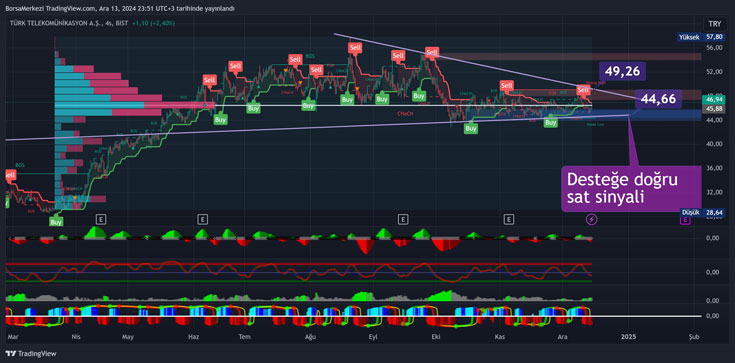Select the lowest Buy label under volume profile
Image resolution: width=735 pixels, height=363 pixels.
tap(56, 222)
